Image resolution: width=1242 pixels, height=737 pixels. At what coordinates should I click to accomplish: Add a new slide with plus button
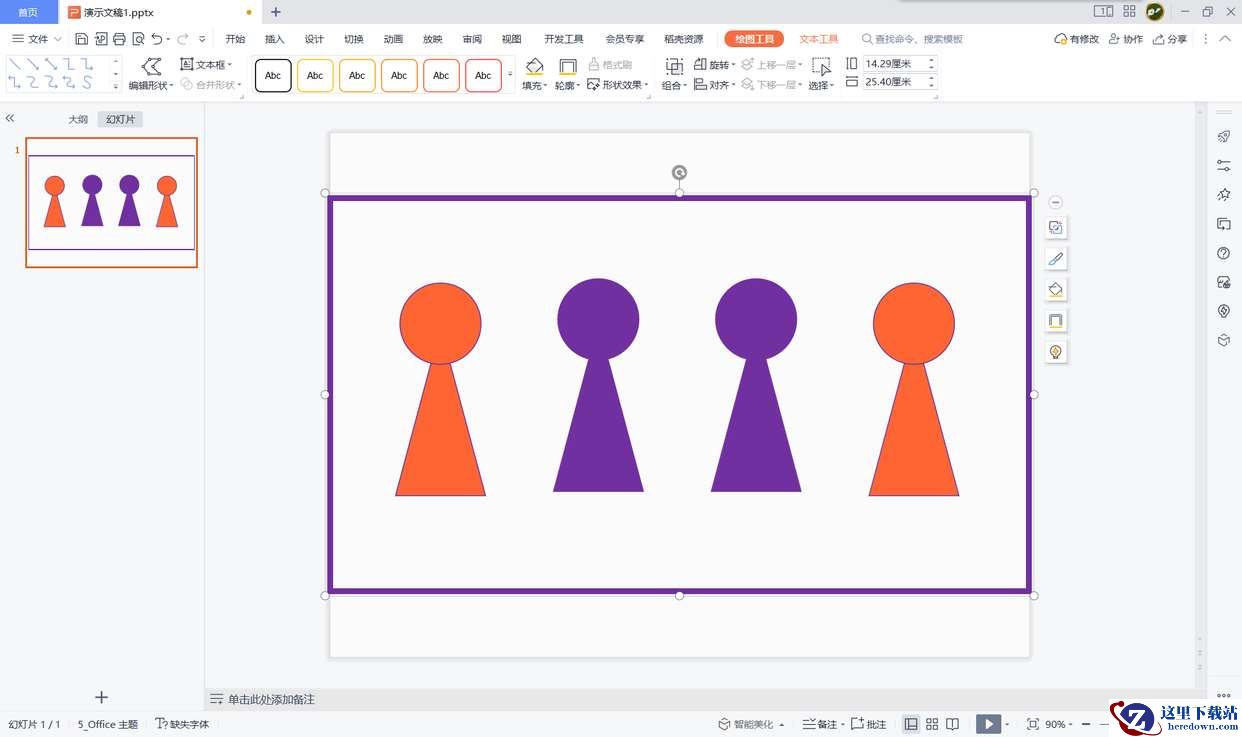point(101,697)
